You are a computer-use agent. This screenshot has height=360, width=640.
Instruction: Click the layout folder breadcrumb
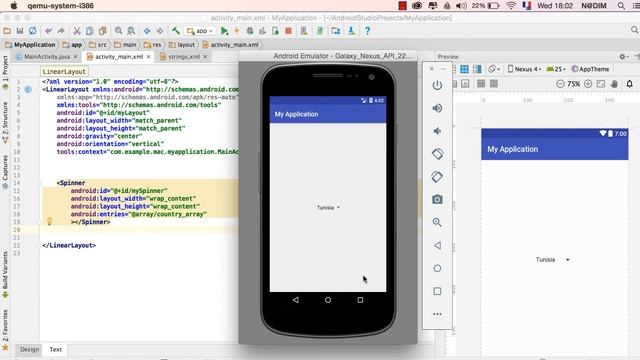[182, 44]
